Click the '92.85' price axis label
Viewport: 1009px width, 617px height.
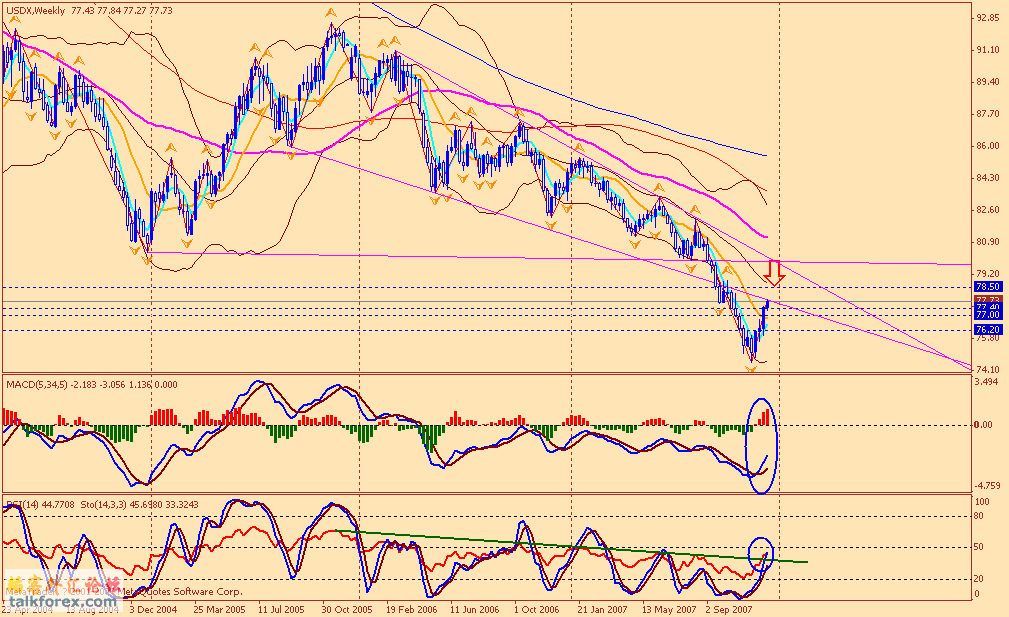[x=988, y=18]
